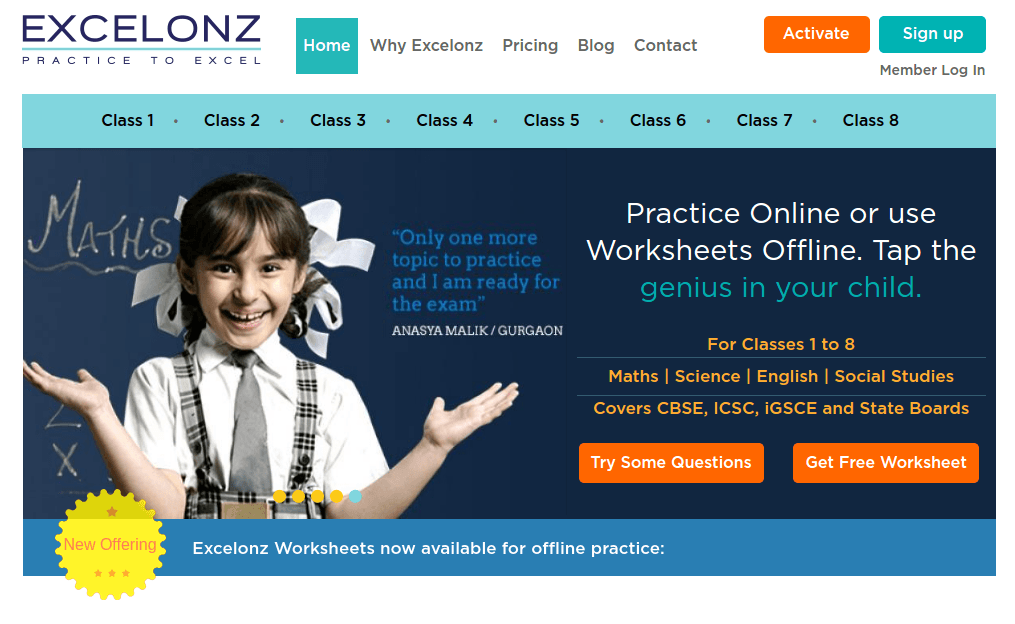This screenshot has width=1015, height=624.
Task: Visit the Blog page
Action: click(x=596, y=45)
